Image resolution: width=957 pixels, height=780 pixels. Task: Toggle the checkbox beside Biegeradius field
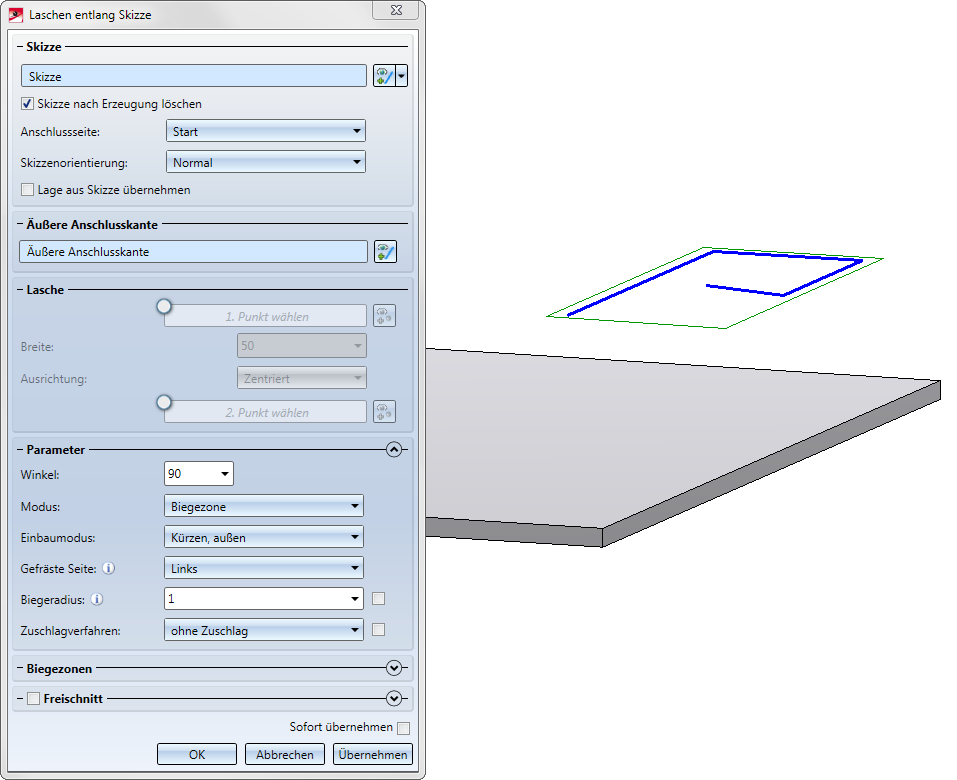pos(378,599)
